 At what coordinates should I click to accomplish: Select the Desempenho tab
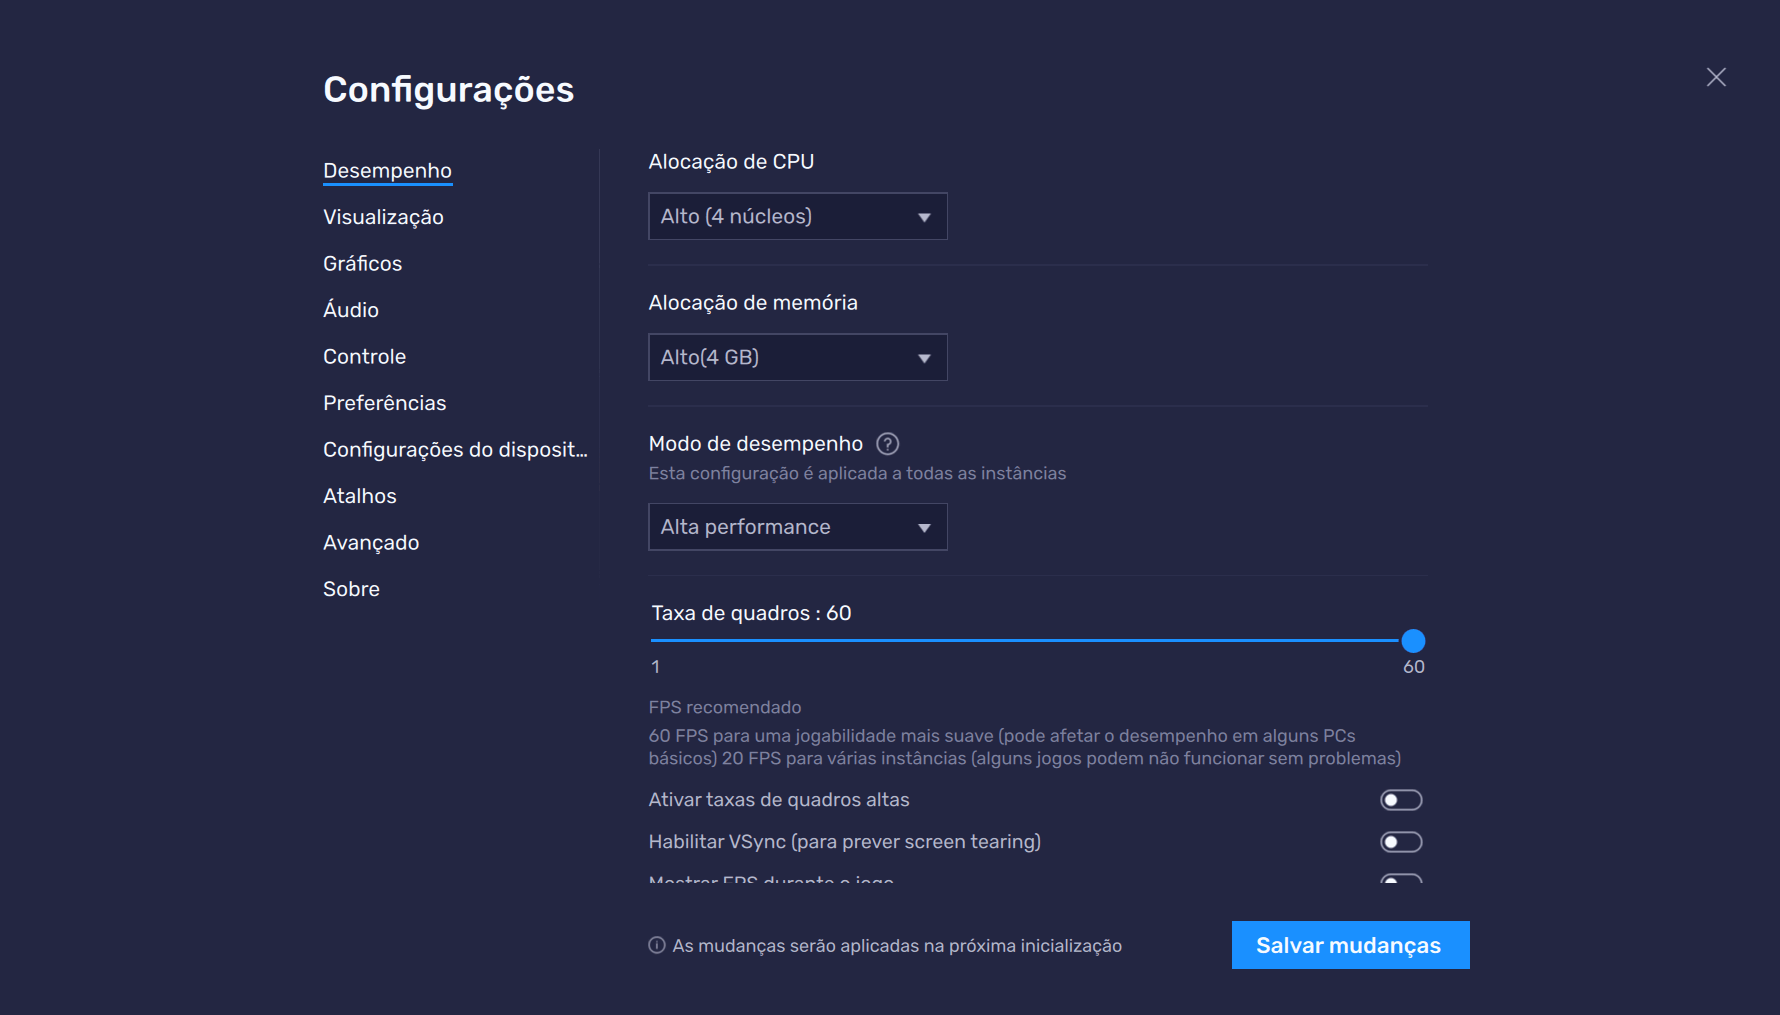coord(387,171)
